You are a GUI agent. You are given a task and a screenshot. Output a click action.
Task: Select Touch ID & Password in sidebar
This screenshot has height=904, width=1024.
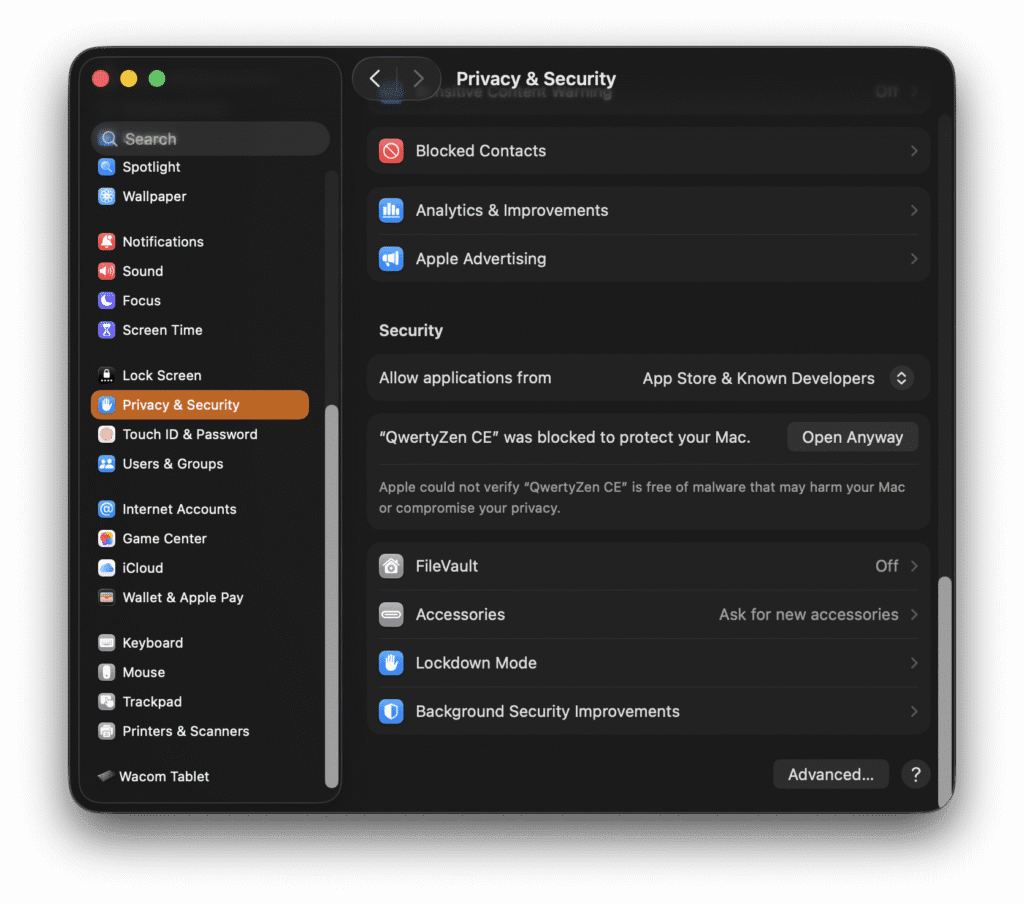[x=189, y=435]
